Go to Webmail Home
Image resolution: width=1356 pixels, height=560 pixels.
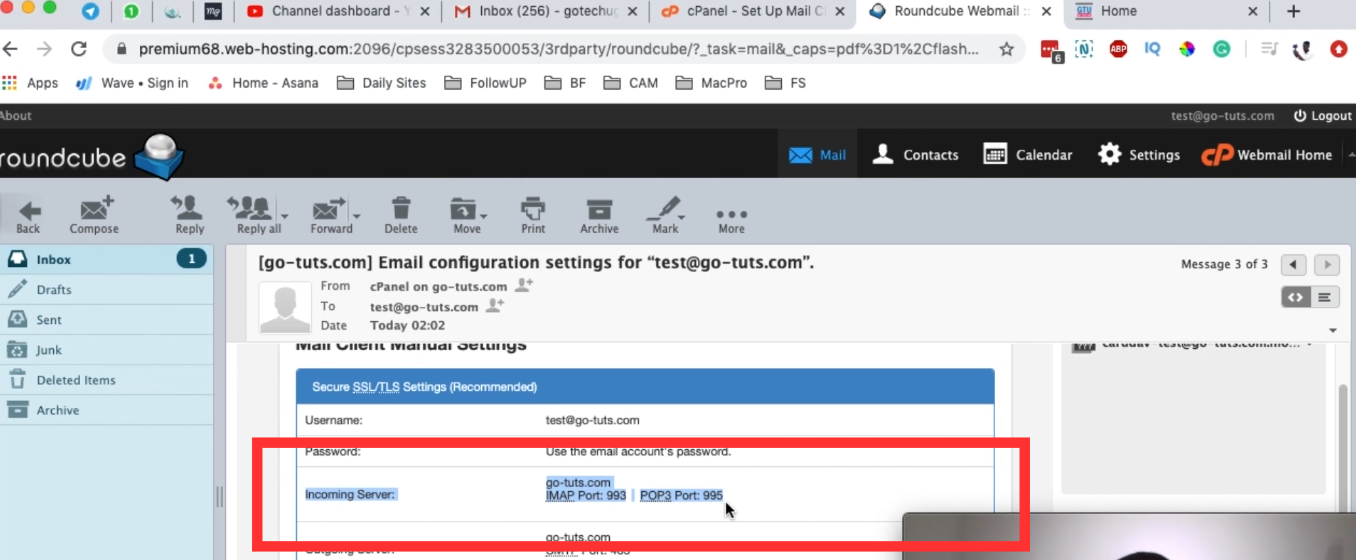(x=1267, y=155)
